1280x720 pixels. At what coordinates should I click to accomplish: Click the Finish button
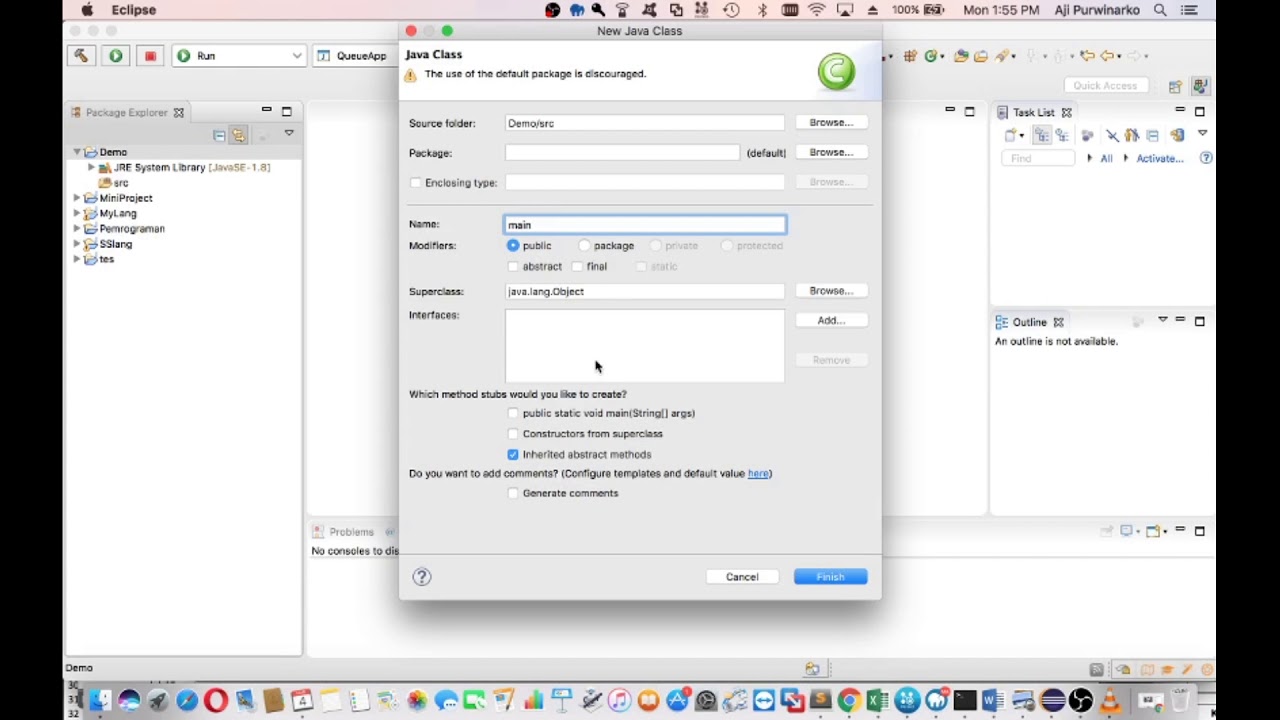click(x=830, y=577)
